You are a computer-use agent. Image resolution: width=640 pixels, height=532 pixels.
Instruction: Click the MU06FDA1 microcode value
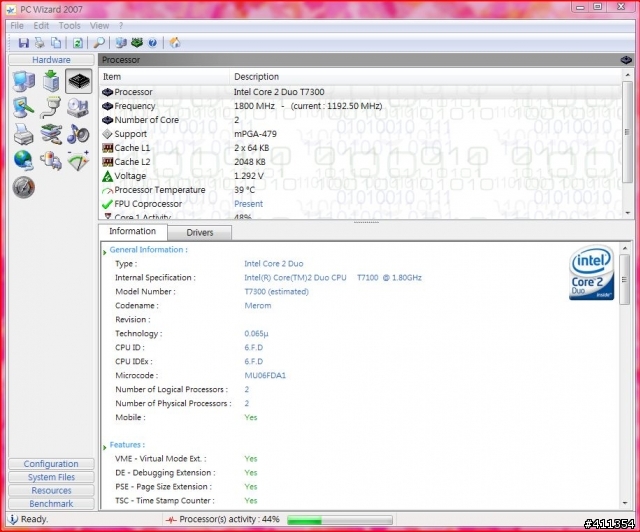click(265, 376)
